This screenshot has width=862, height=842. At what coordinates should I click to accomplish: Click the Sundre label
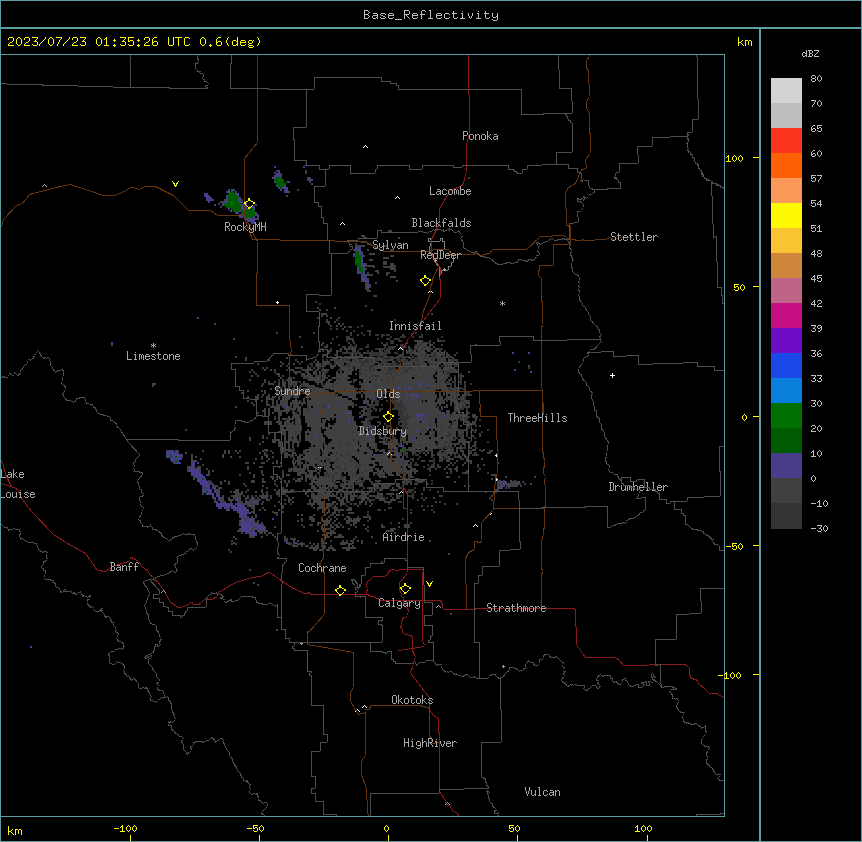pyautogui.click(x=292, y=391)
